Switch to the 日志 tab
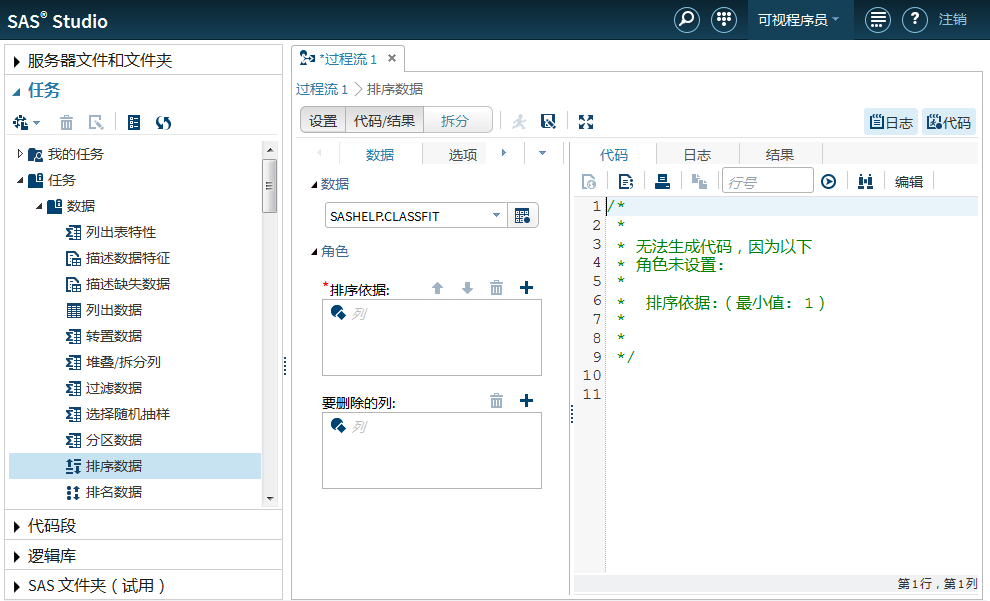Screen dimensions: 990x601 (697, 154)
